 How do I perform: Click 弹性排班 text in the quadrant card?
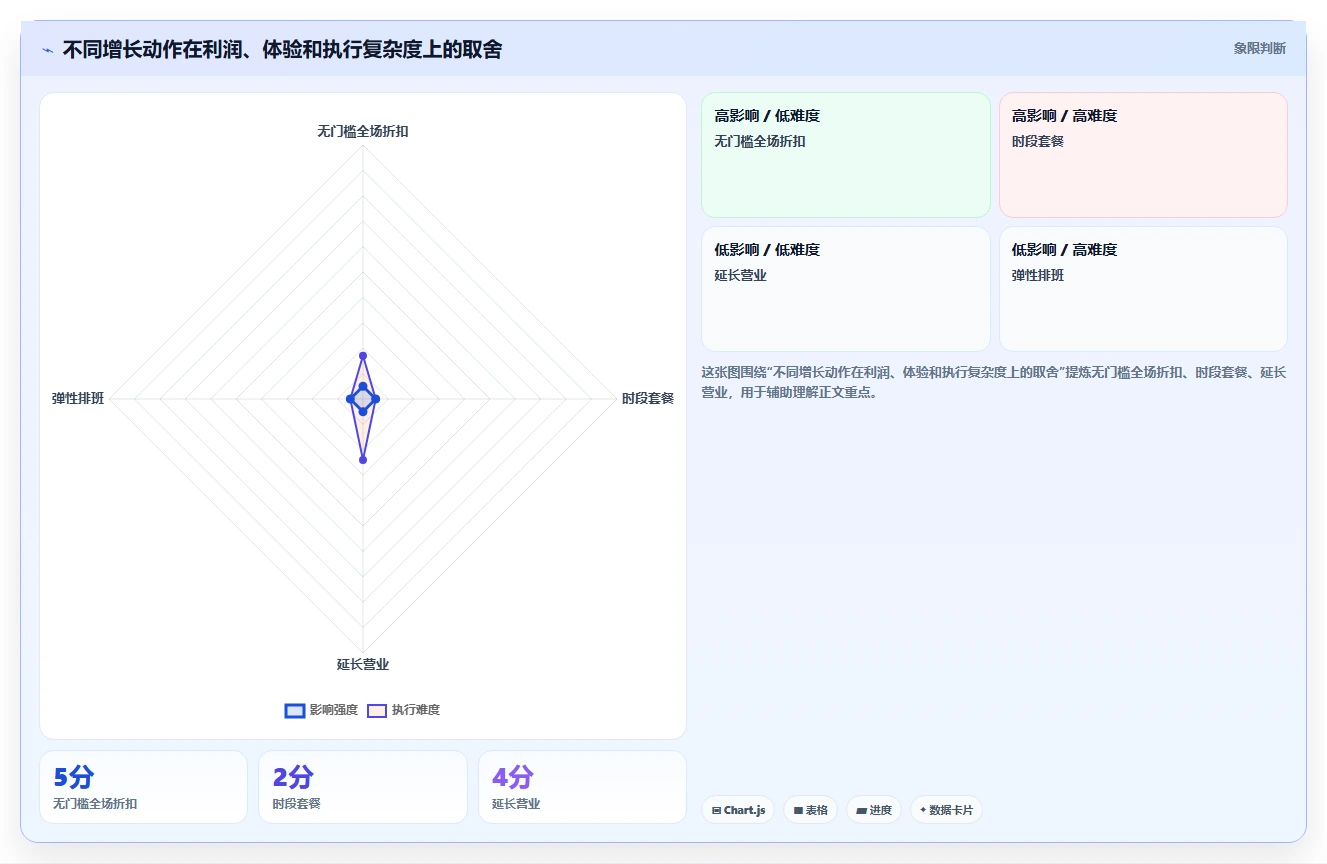tap(1038, 276)
